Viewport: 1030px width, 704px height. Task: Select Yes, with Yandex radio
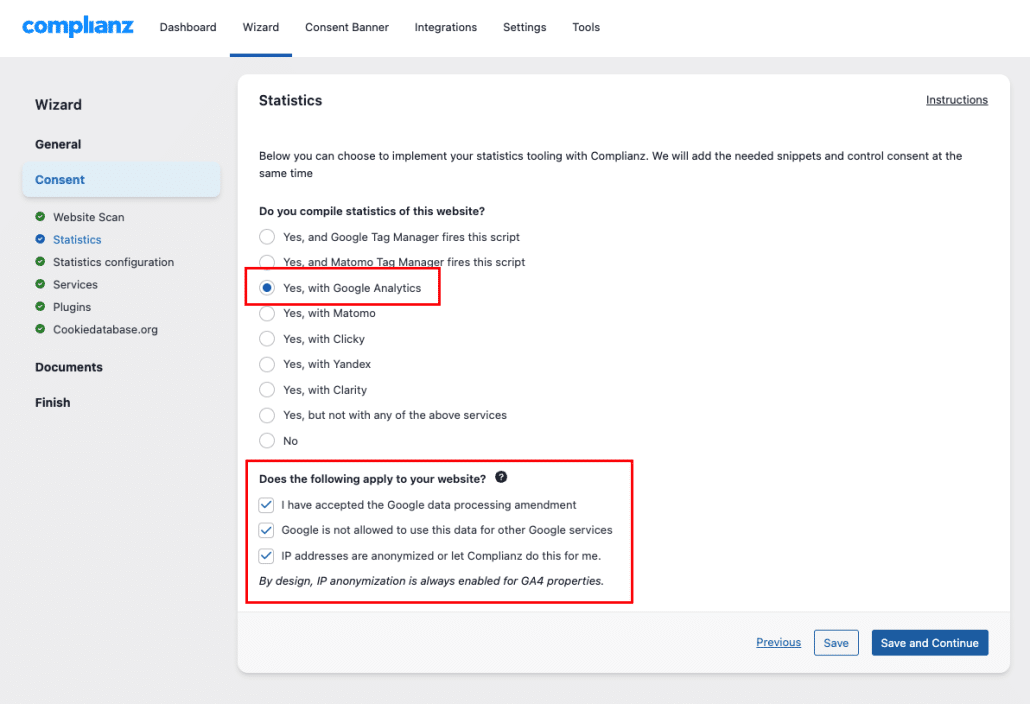267,364
